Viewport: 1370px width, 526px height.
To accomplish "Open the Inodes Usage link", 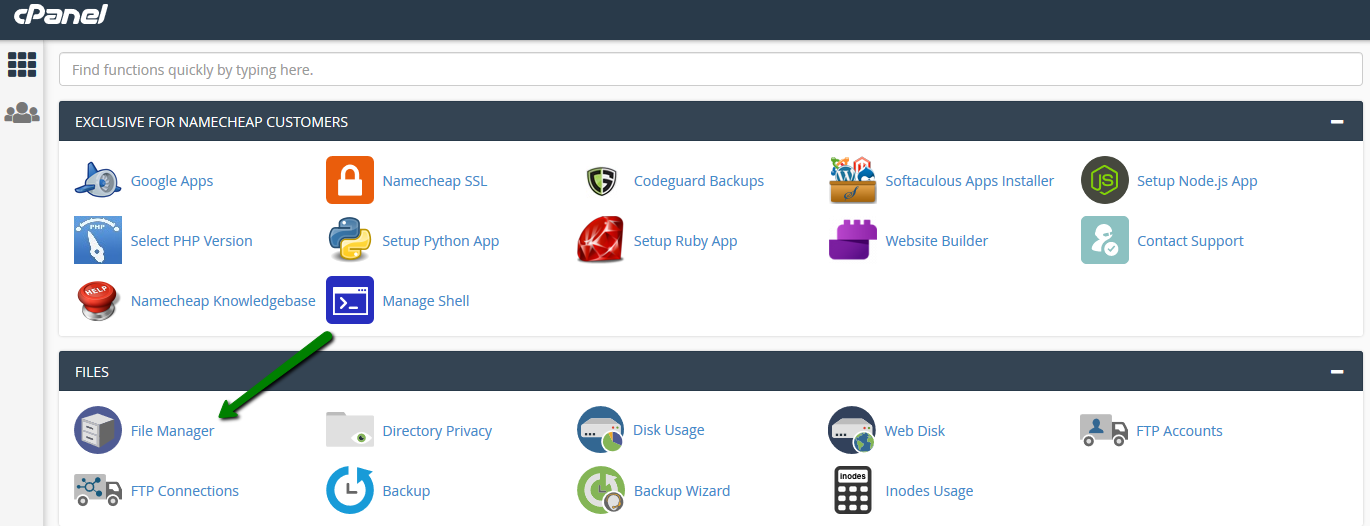I will 929,491.
